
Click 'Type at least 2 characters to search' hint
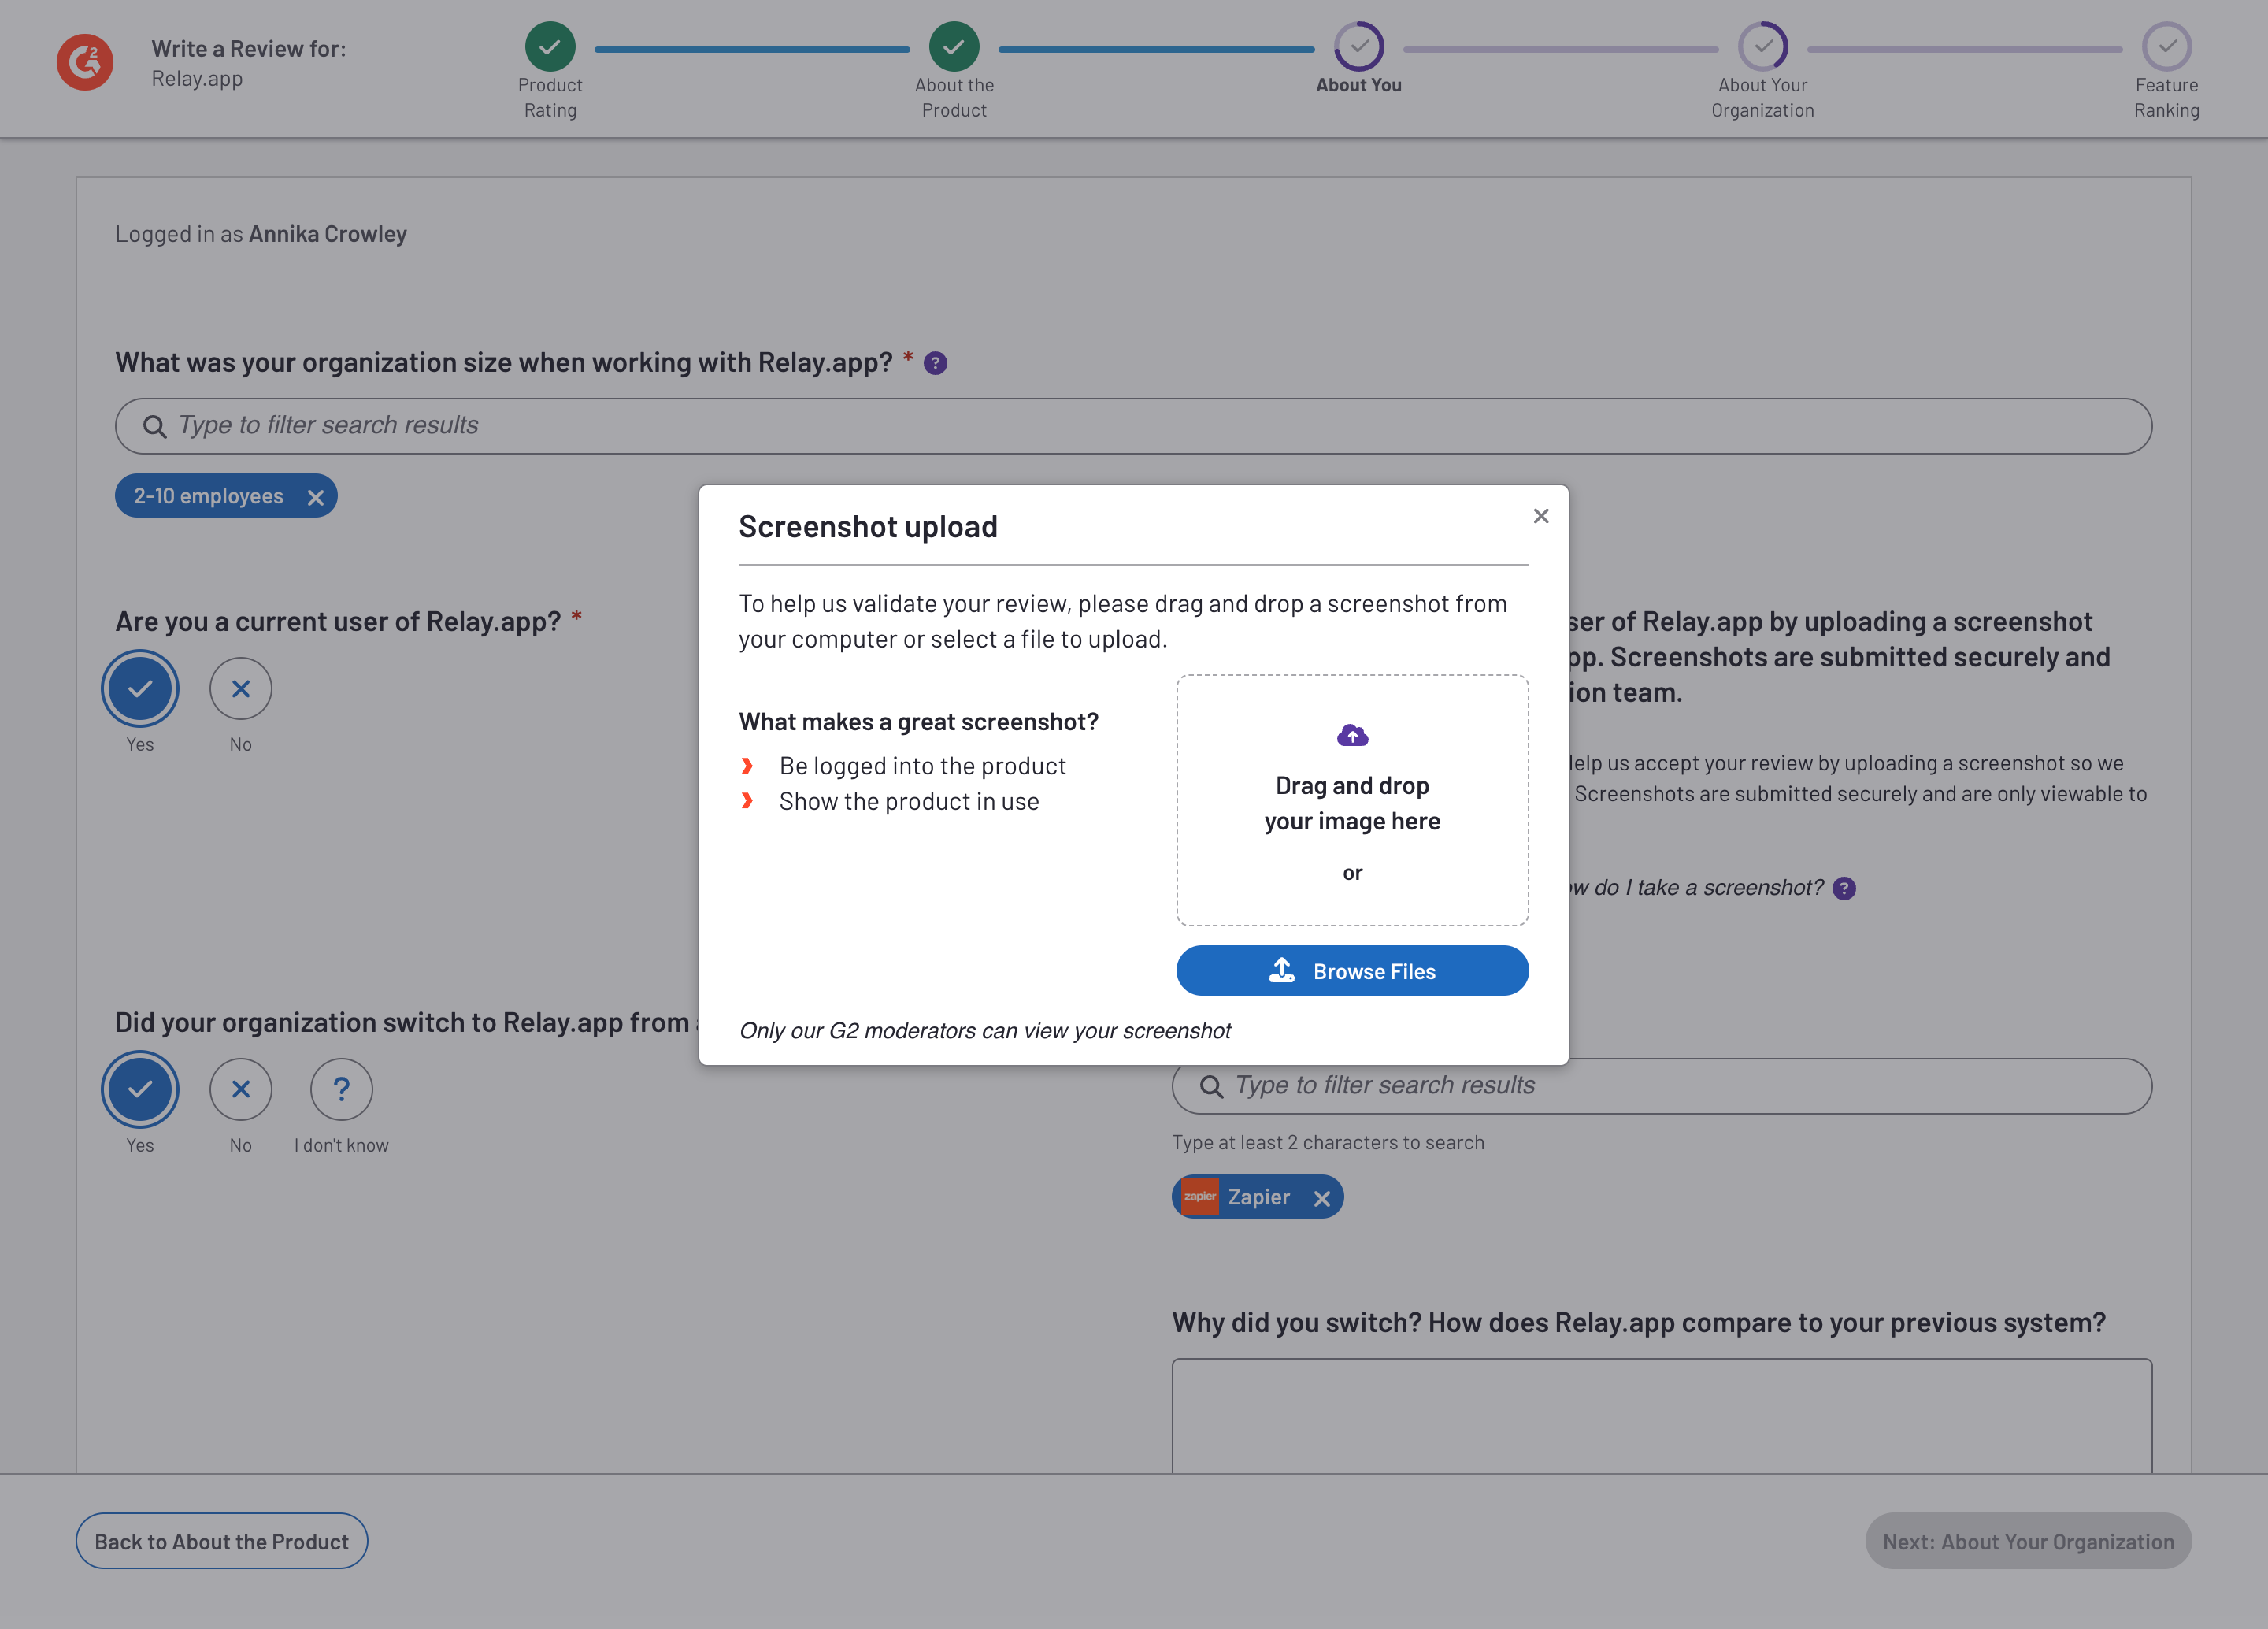tap(1327, 1143)
